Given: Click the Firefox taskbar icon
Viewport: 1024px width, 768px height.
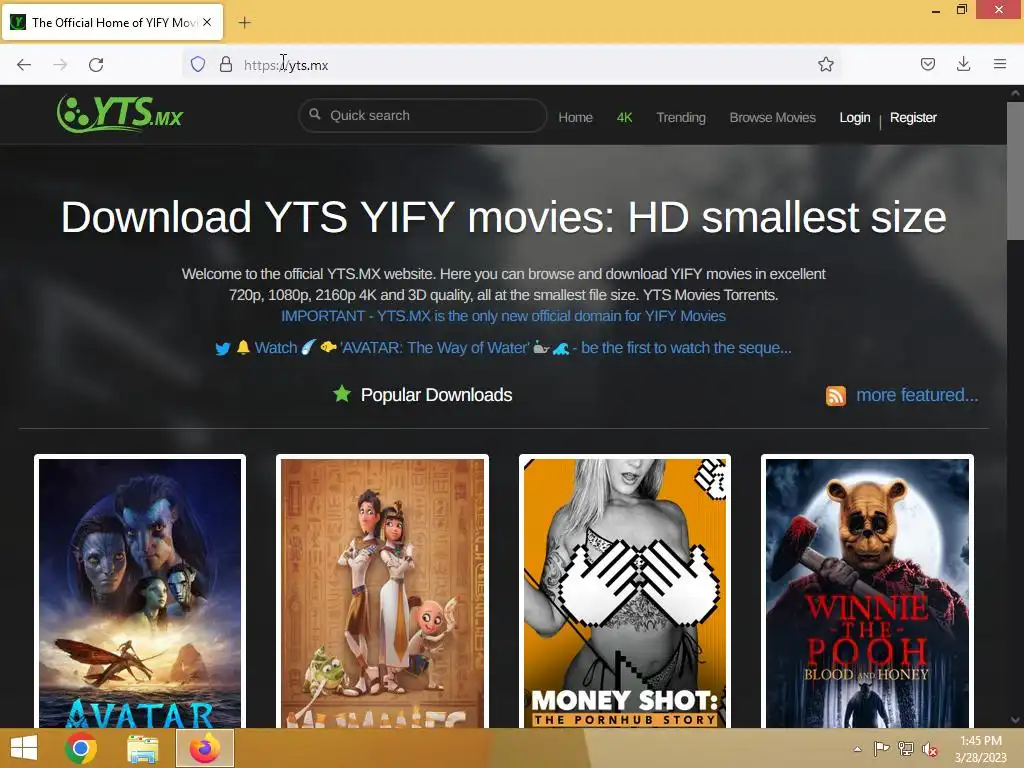Looking at the screenshot, I should pyautogui.click(x=204, y=748).
